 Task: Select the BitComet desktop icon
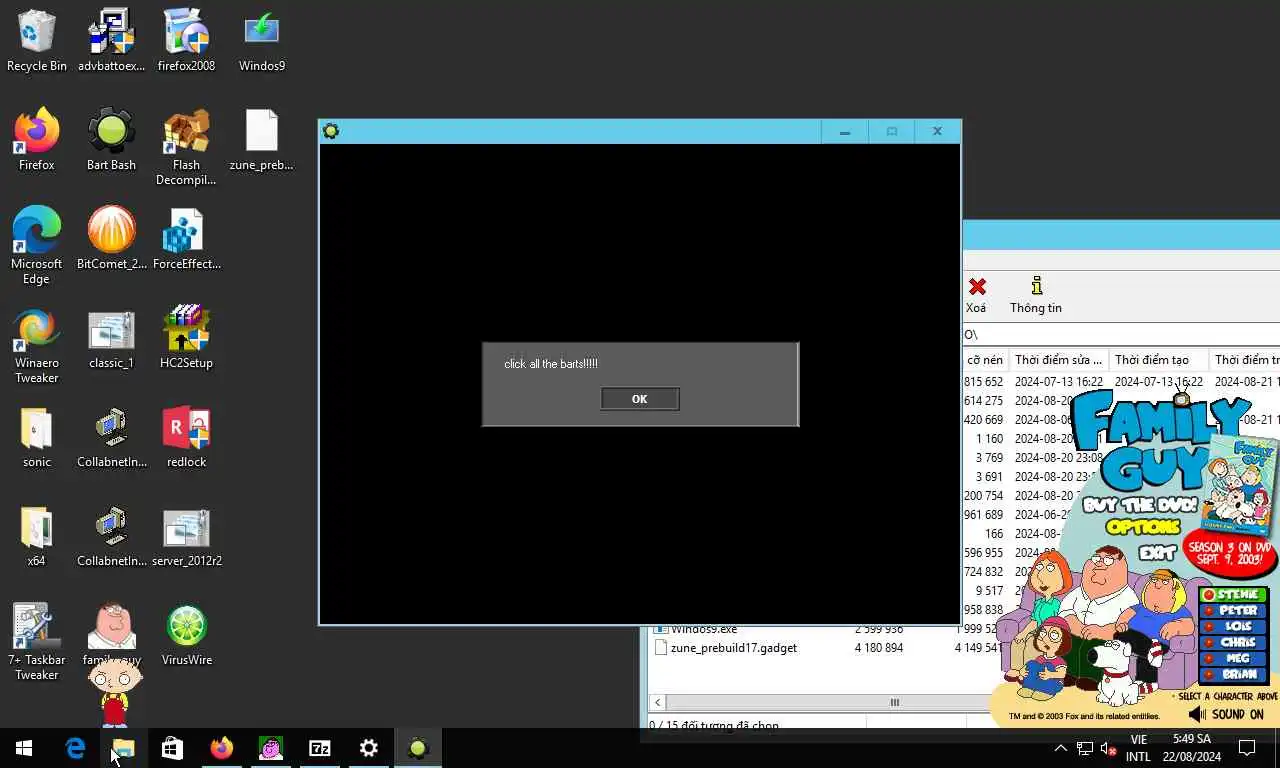click(x=111, y=239)
